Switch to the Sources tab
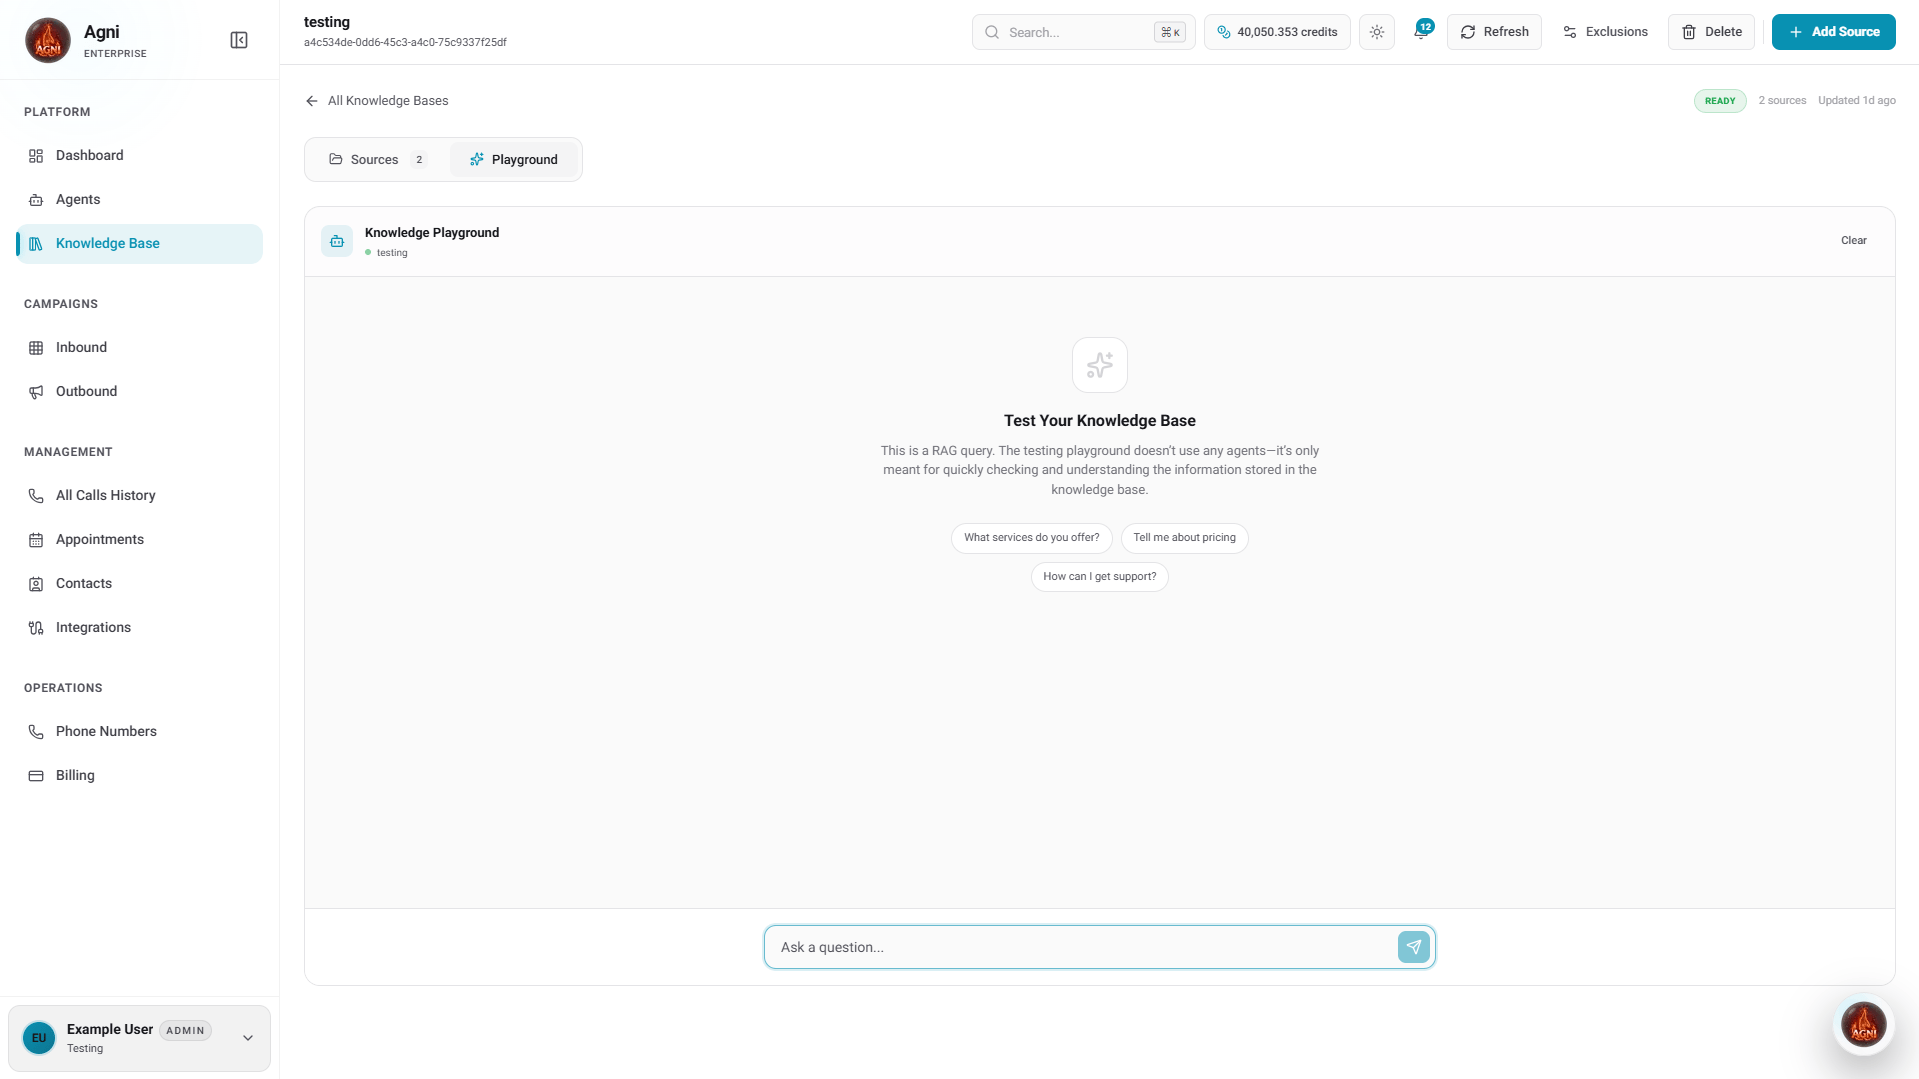Viewport: 1919px width, 1079px height. click(x=377, y=160)
